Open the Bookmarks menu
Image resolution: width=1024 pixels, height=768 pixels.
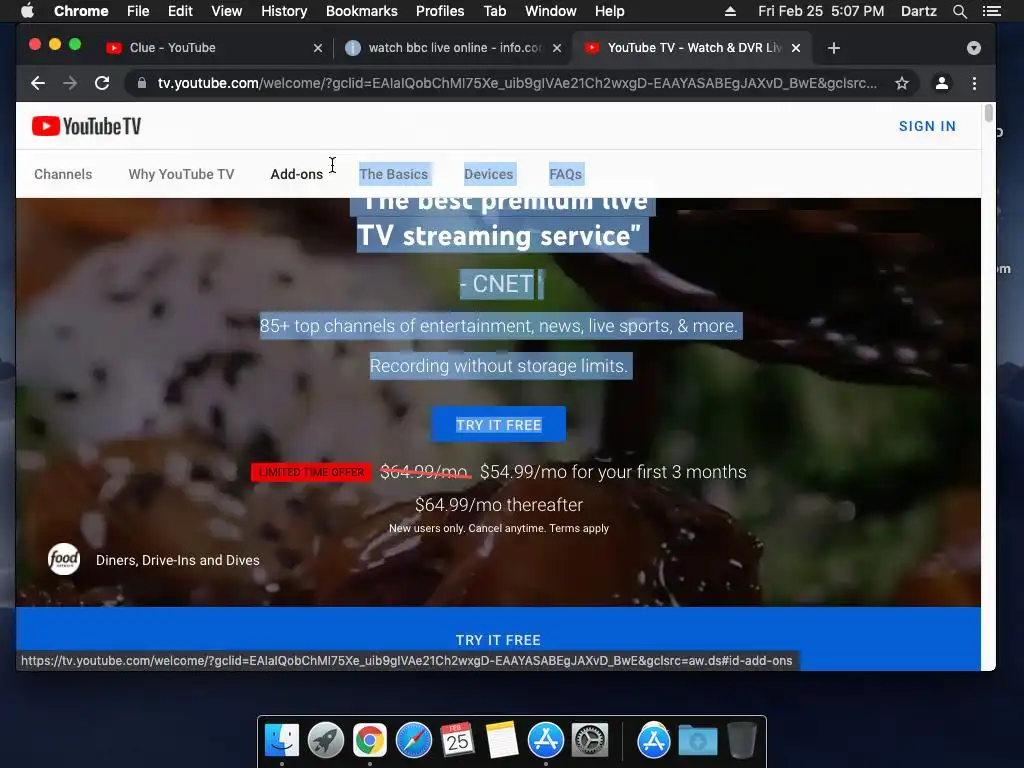click(362, 11)
